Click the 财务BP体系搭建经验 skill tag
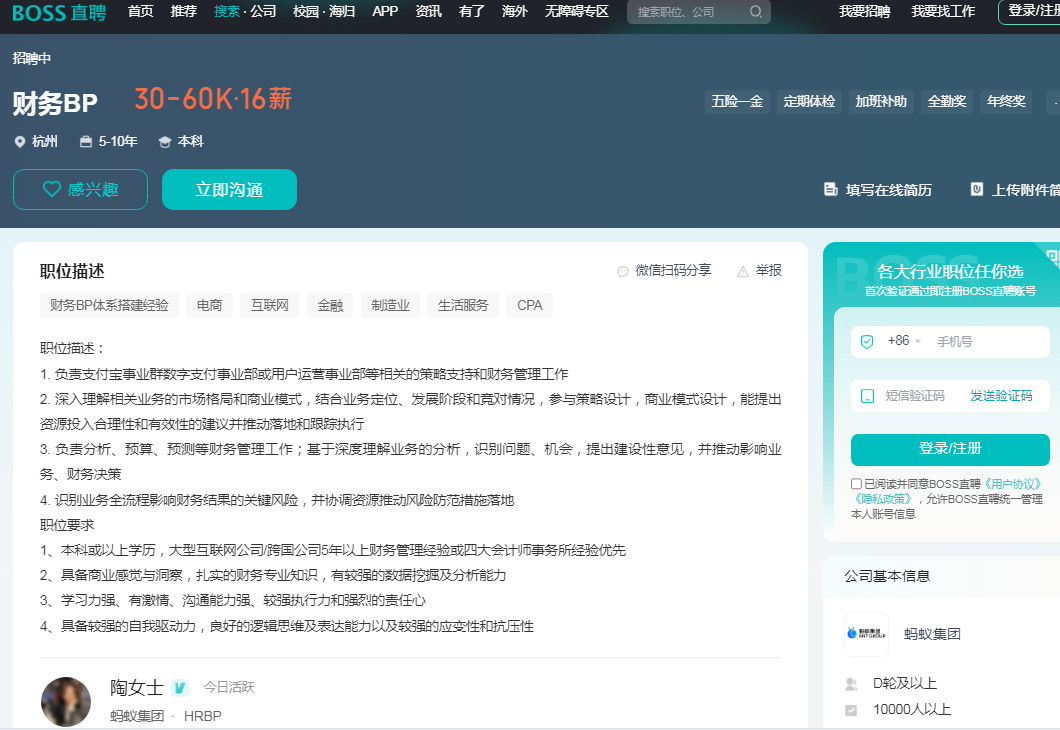The image size is (1060, 730). pyautogui.click(x=109, y=306)
